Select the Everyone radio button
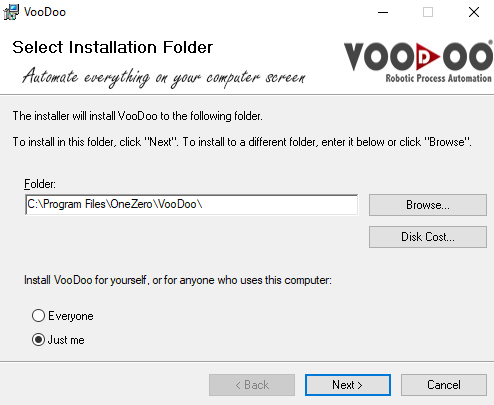The height and width of the screenshot is (405, 494). pos(38,315)
